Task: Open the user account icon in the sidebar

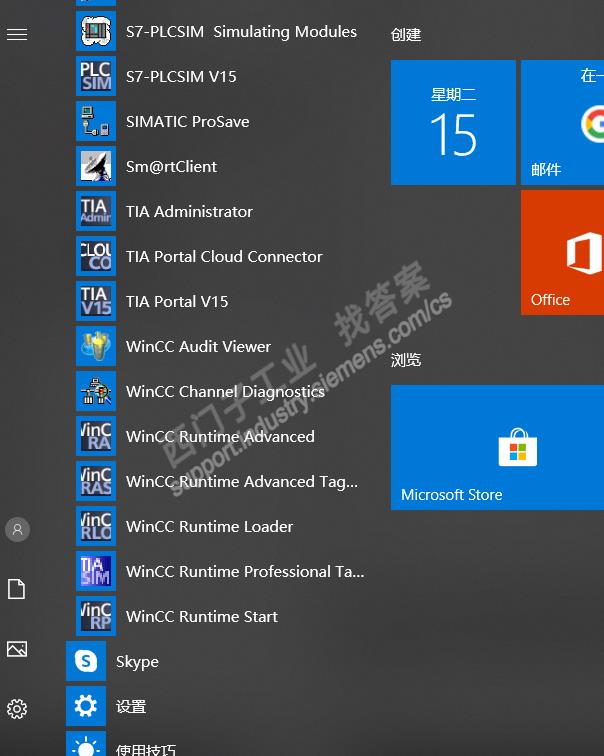Action: pos(17,529)
